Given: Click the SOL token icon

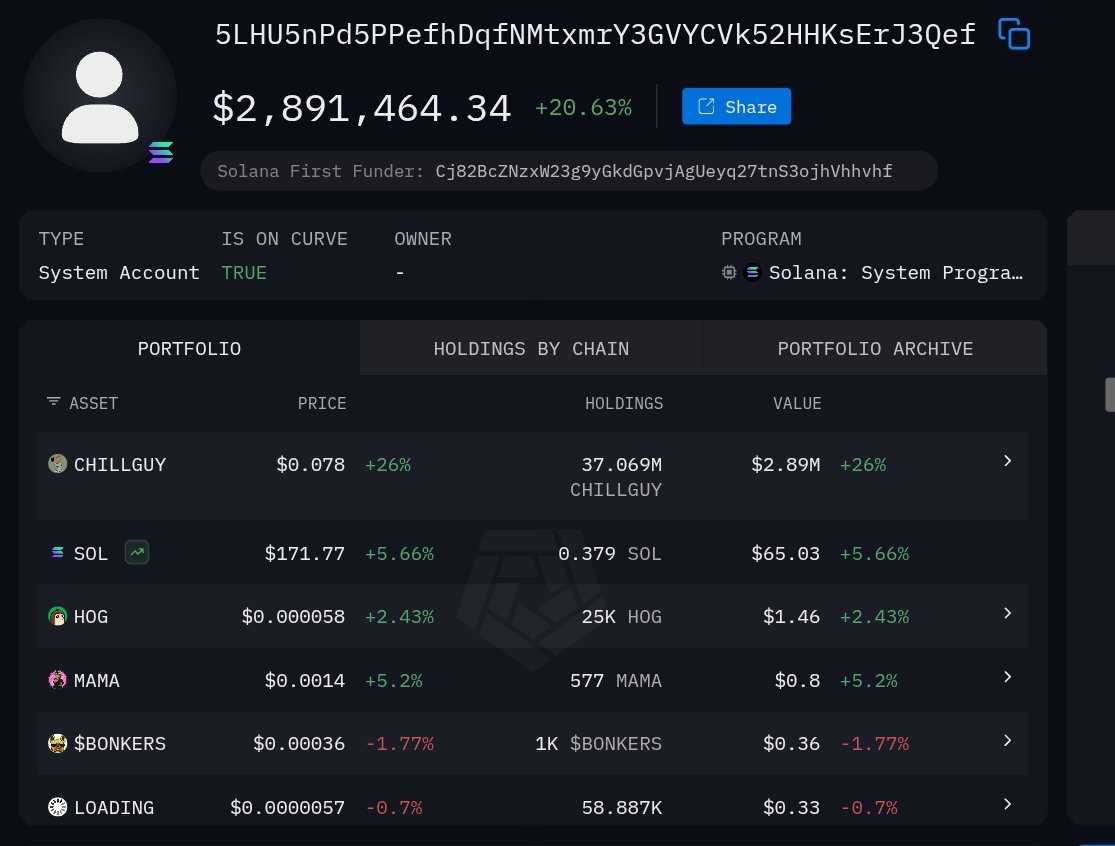Looking at the screenshot, I should 58,552.
